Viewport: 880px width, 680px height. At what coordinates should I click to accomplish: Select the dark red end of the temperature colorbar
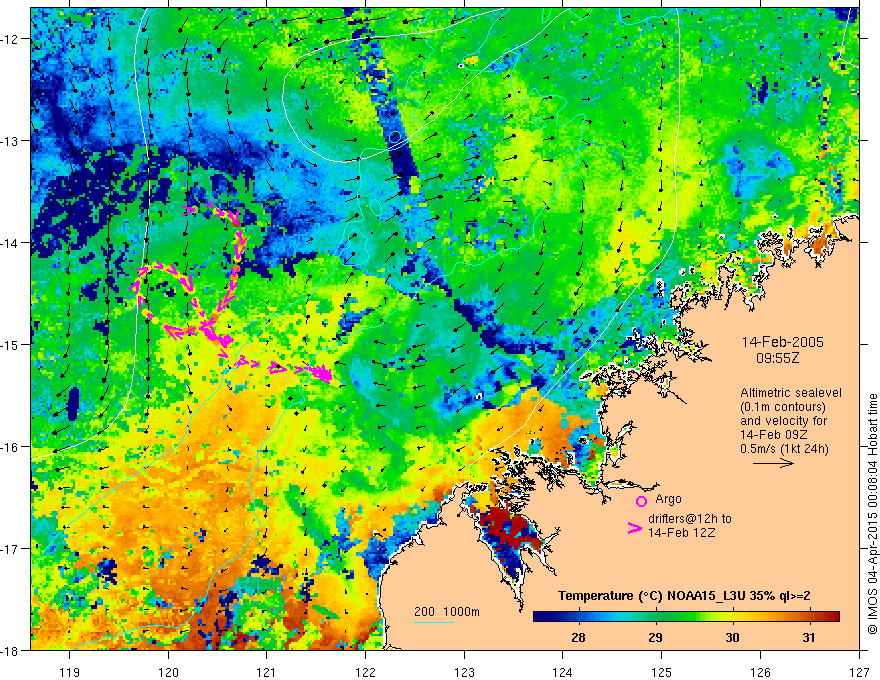pos(832,617)
